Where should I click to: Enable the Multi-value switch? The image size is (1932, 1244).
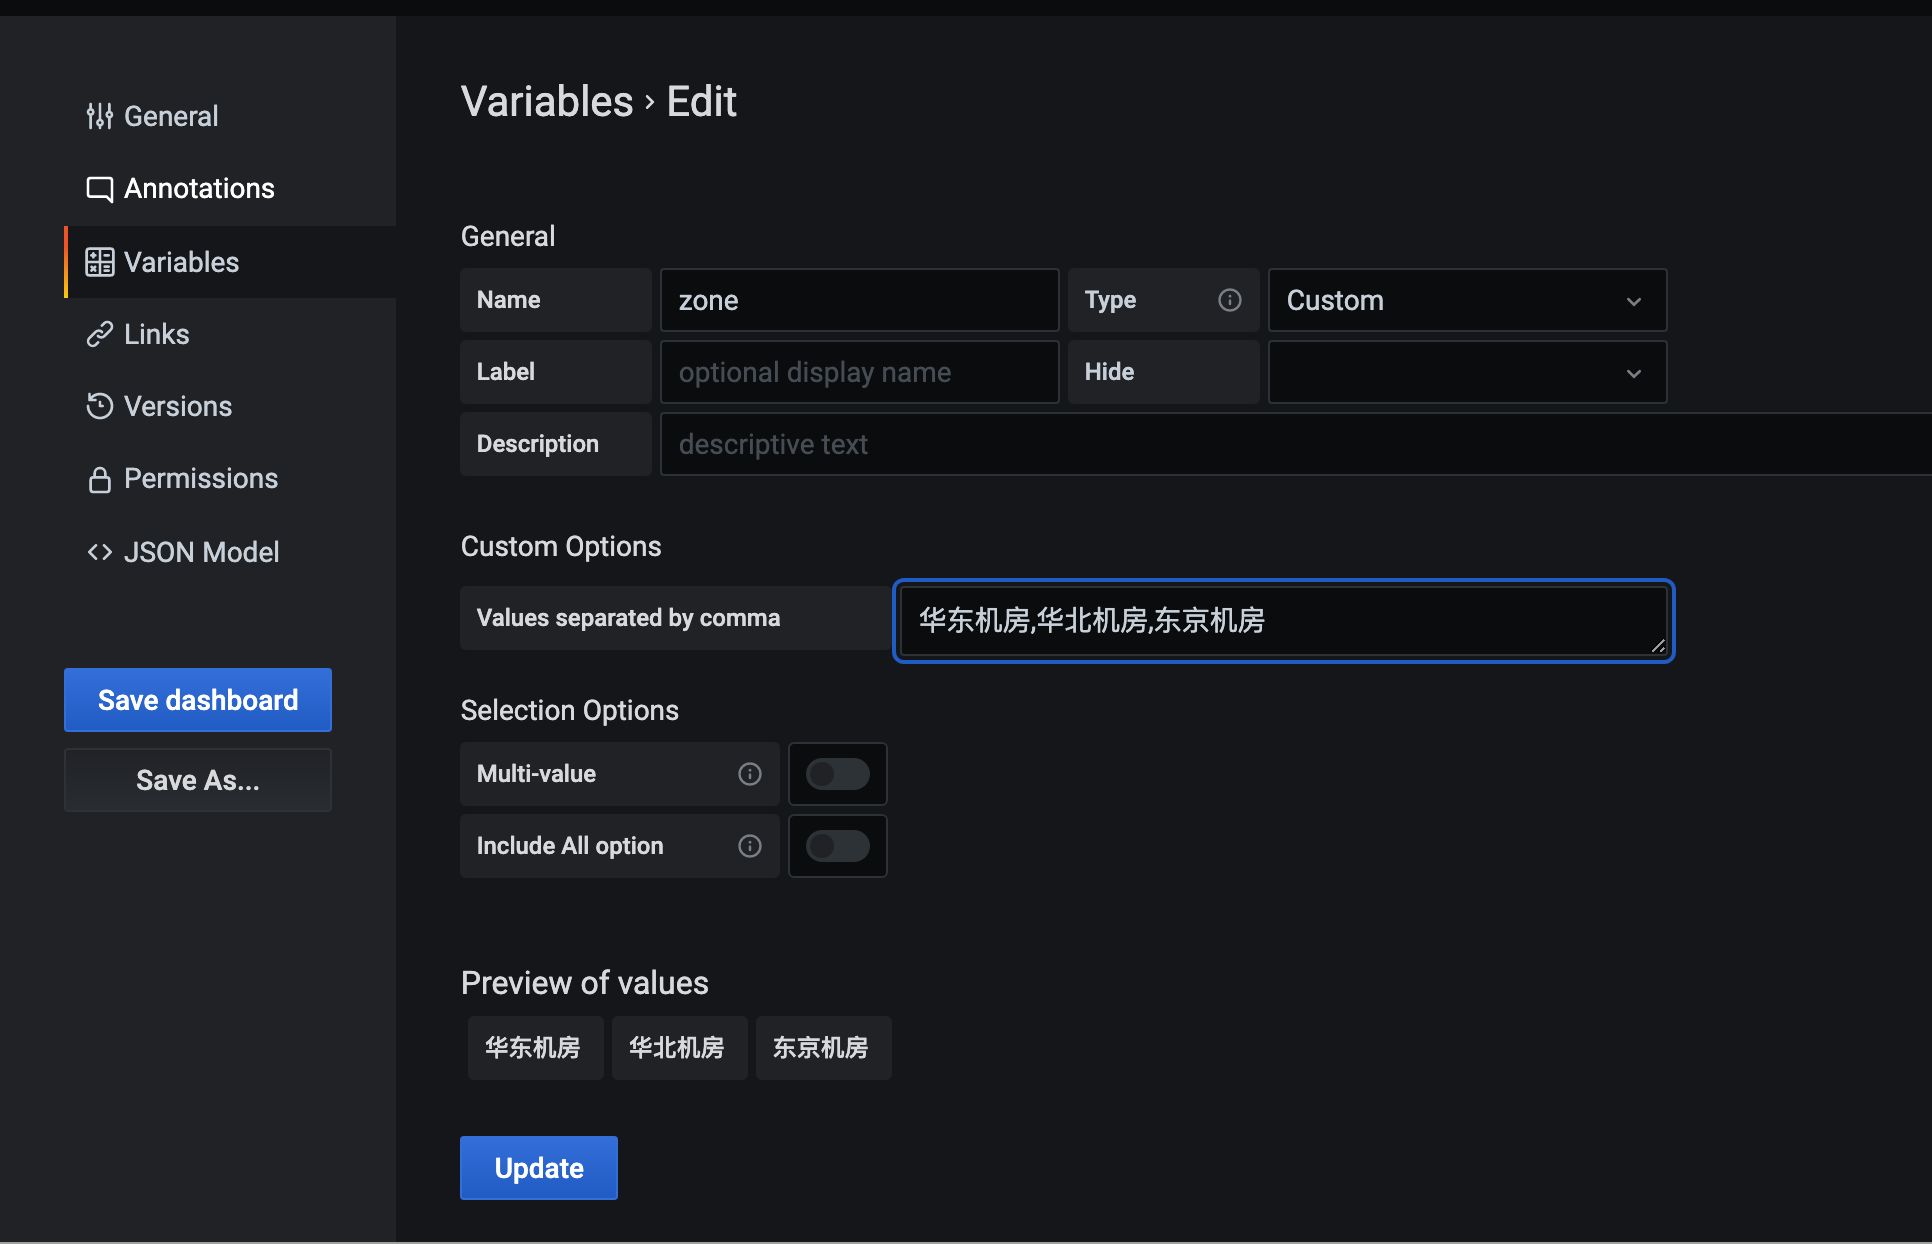[x=838, y=774]
